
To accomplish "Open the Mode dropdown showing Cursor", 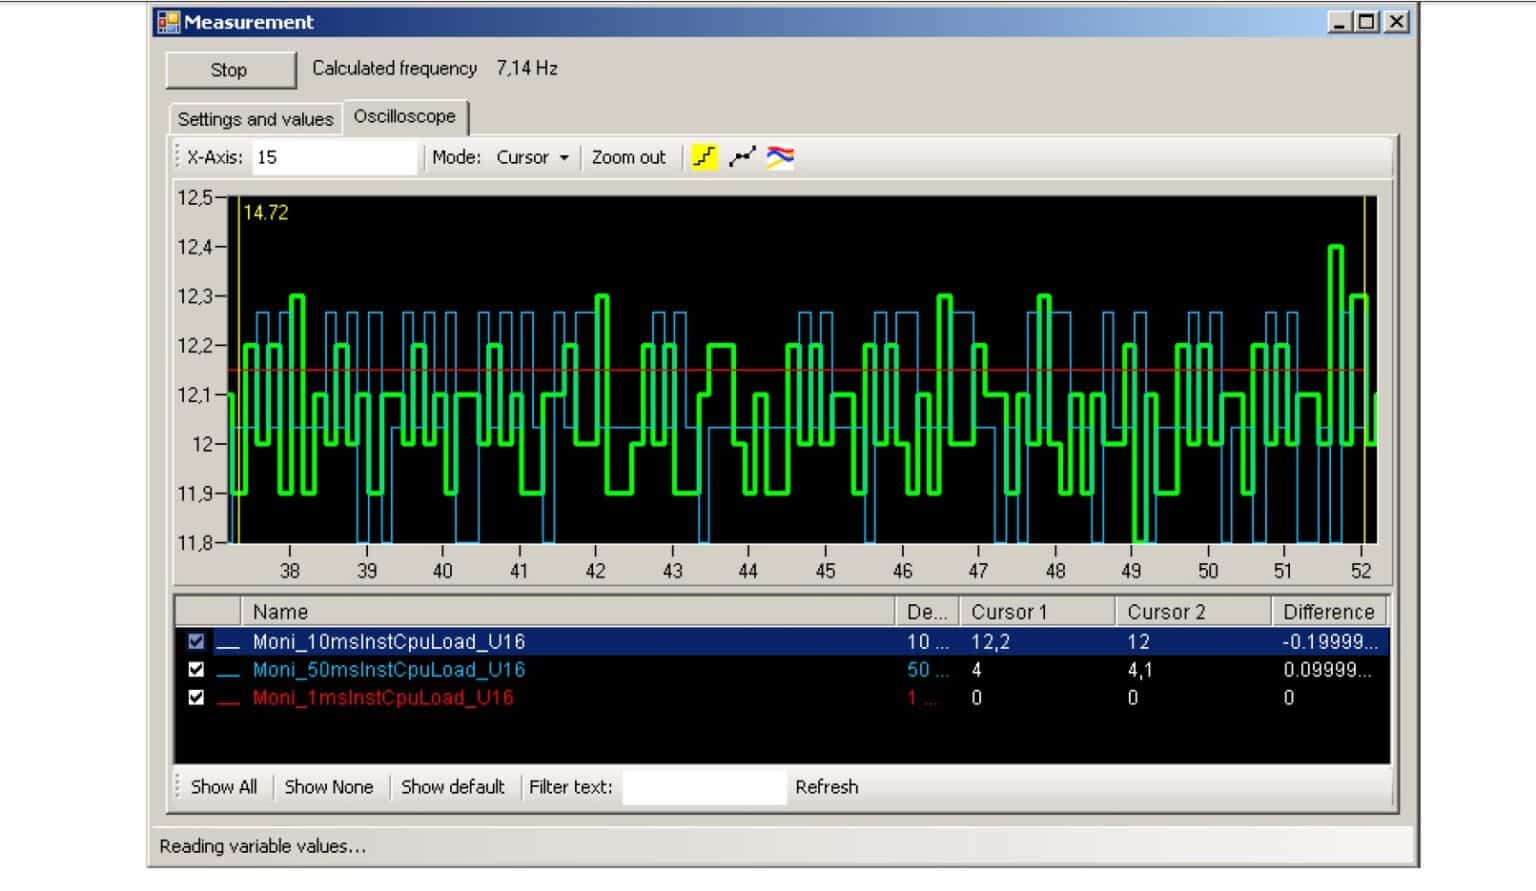I will tap(533, 157).
